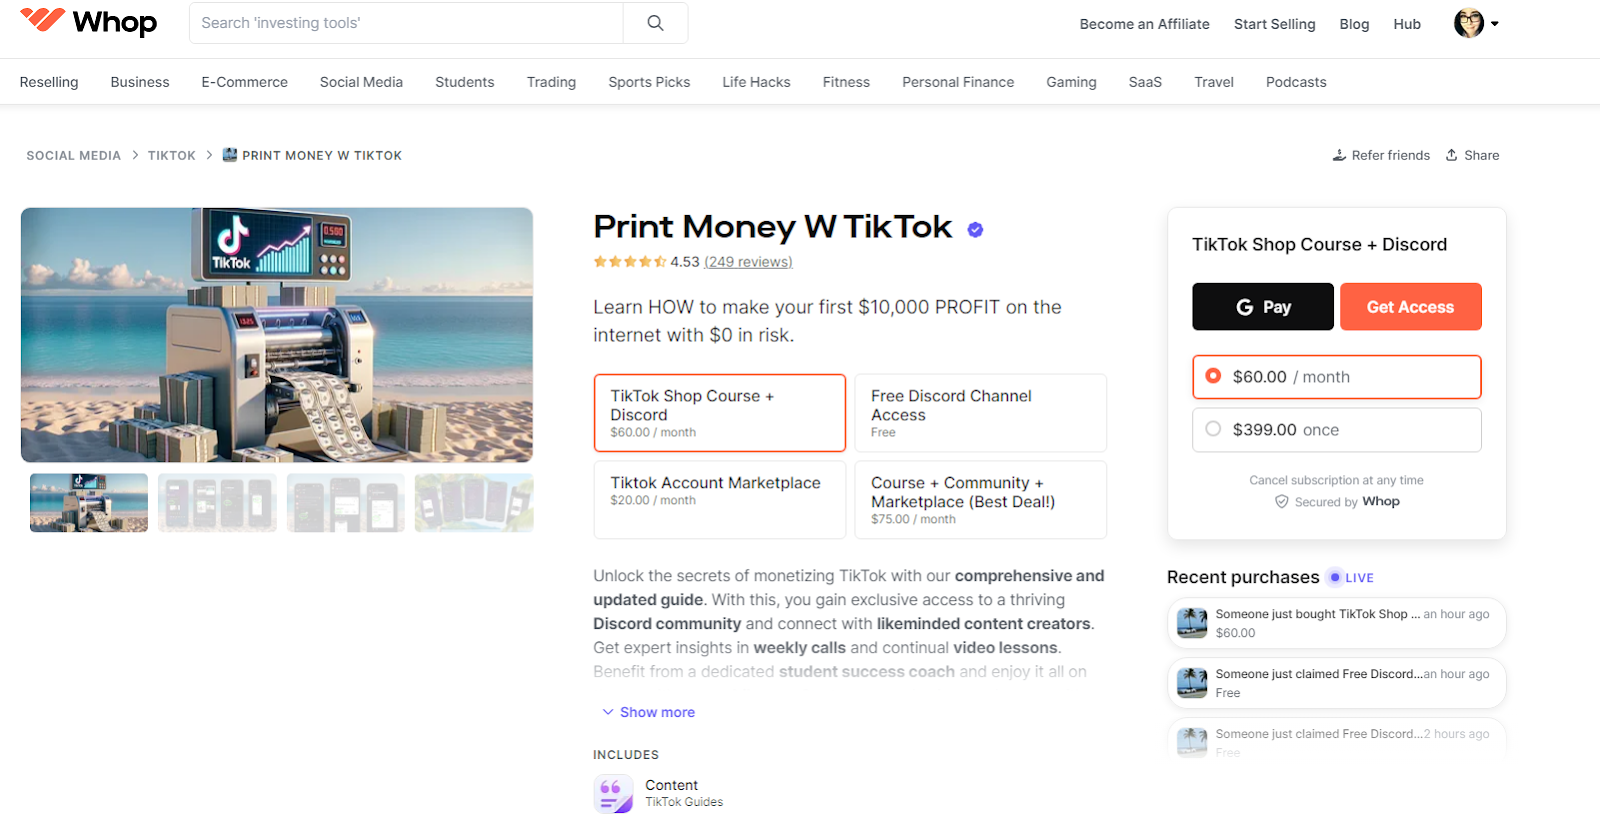This screenshot has height=817, width=1600.
Task: Click Start Selling link
Action: pyautogui.click(x=1274, y=24)
